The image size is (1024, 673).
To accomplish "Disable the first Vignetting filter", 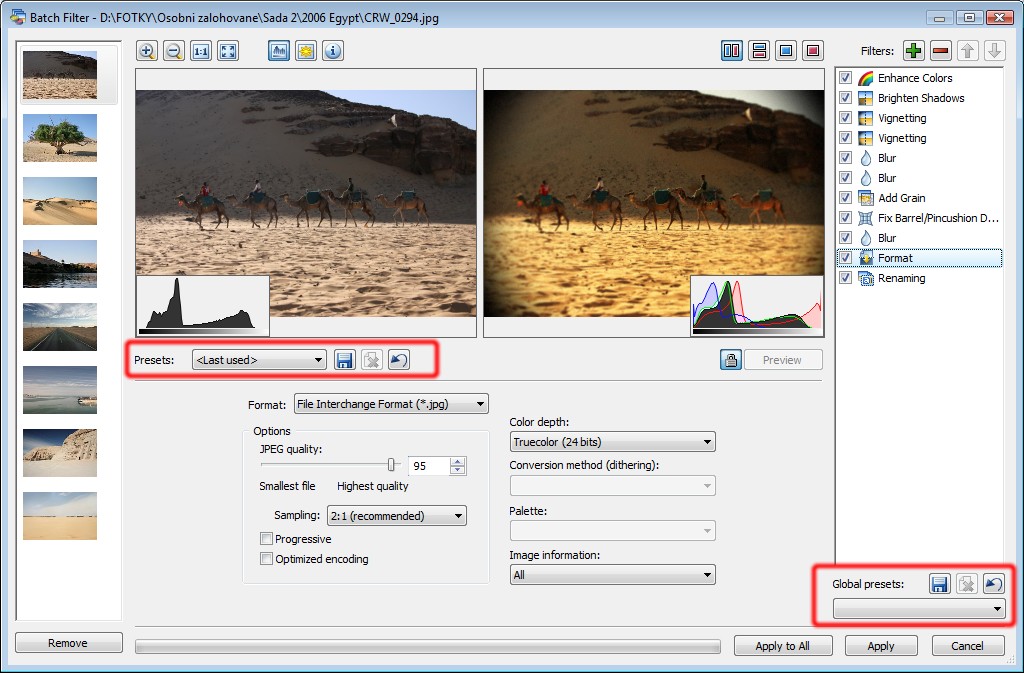I will [845, 118].
